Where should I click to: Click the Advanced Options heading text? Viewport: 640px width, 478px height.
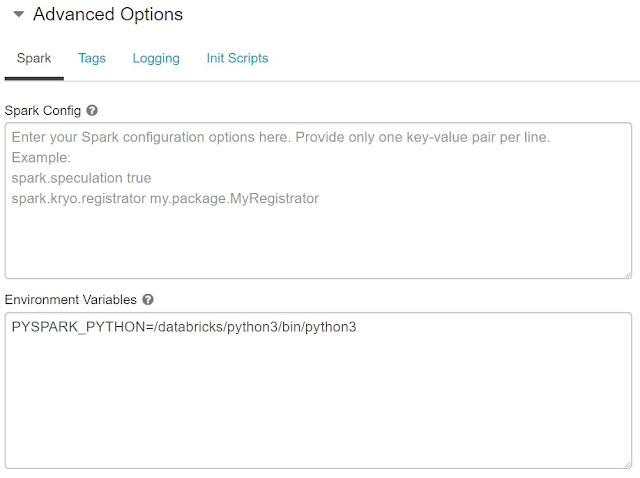(108, 15)
